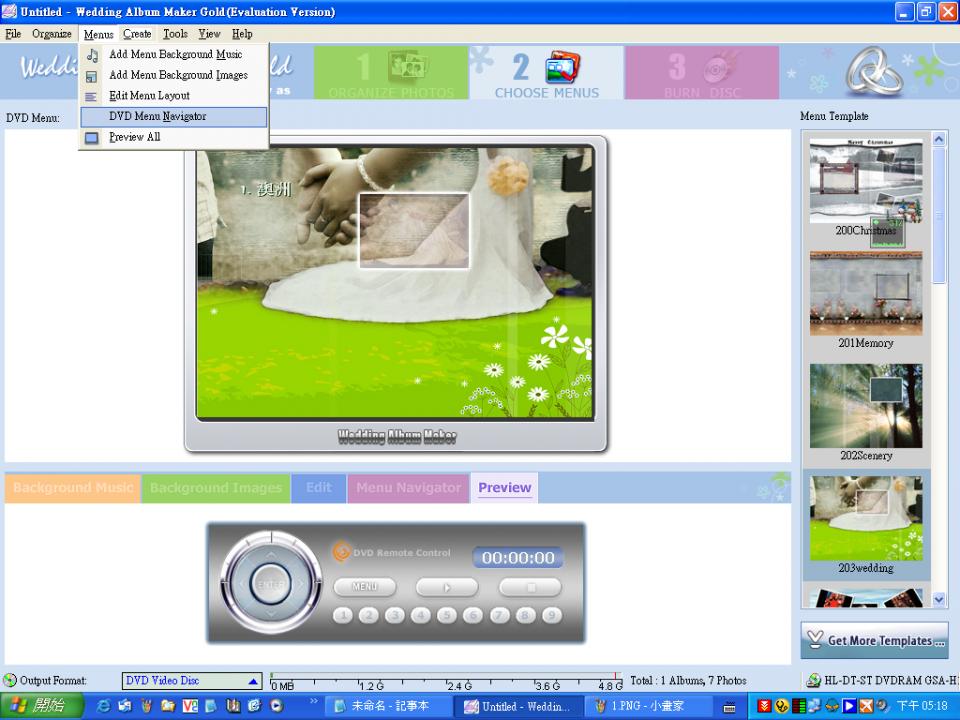This screenshot has height=720, width=960.
Task: Select Preview All in the Menus dropdown
Action: (134, 137)
